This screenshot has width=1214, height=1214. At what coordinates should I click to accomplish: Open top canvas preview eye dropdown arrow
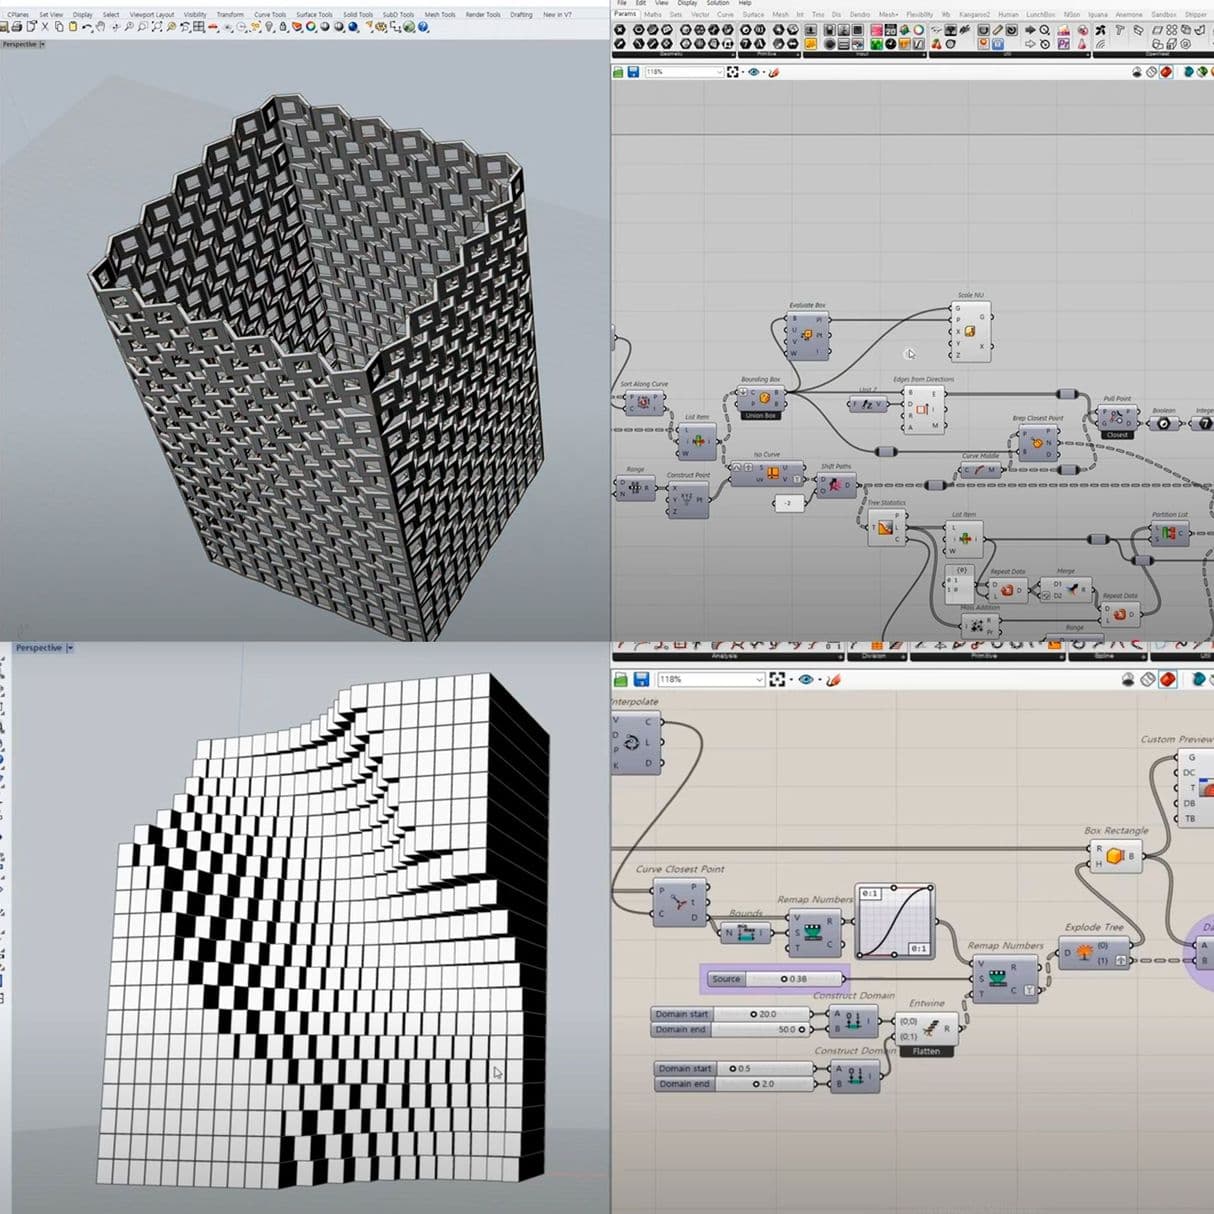(x=764, y=72)
